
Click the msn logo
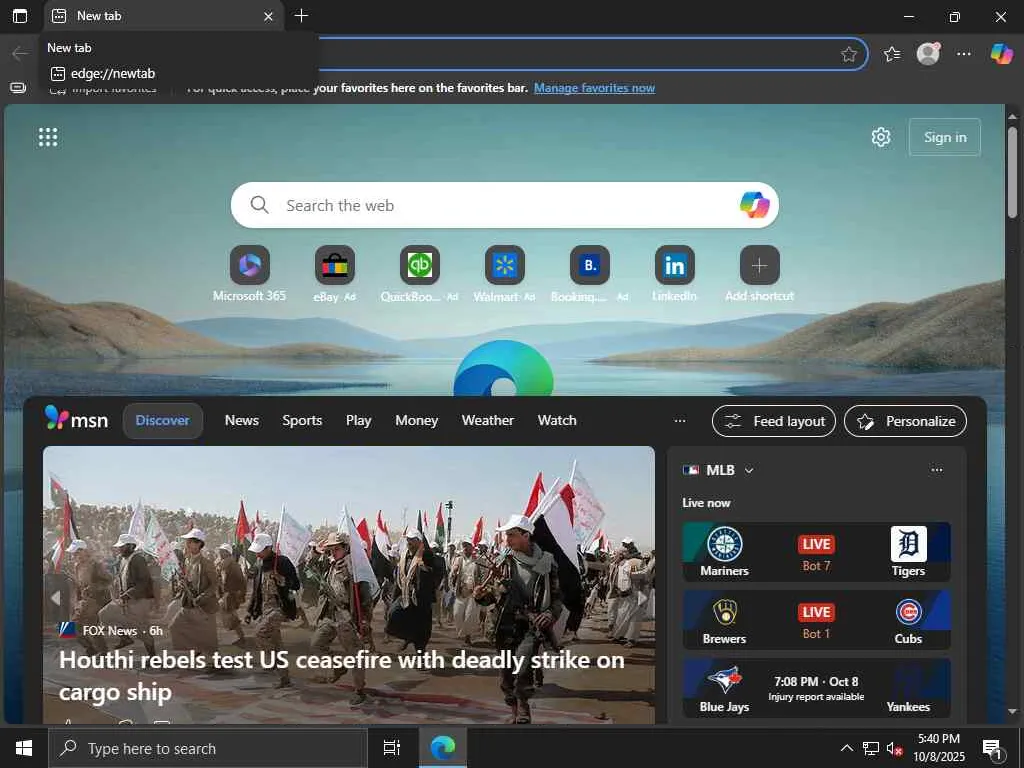click(x=76, y=419)
